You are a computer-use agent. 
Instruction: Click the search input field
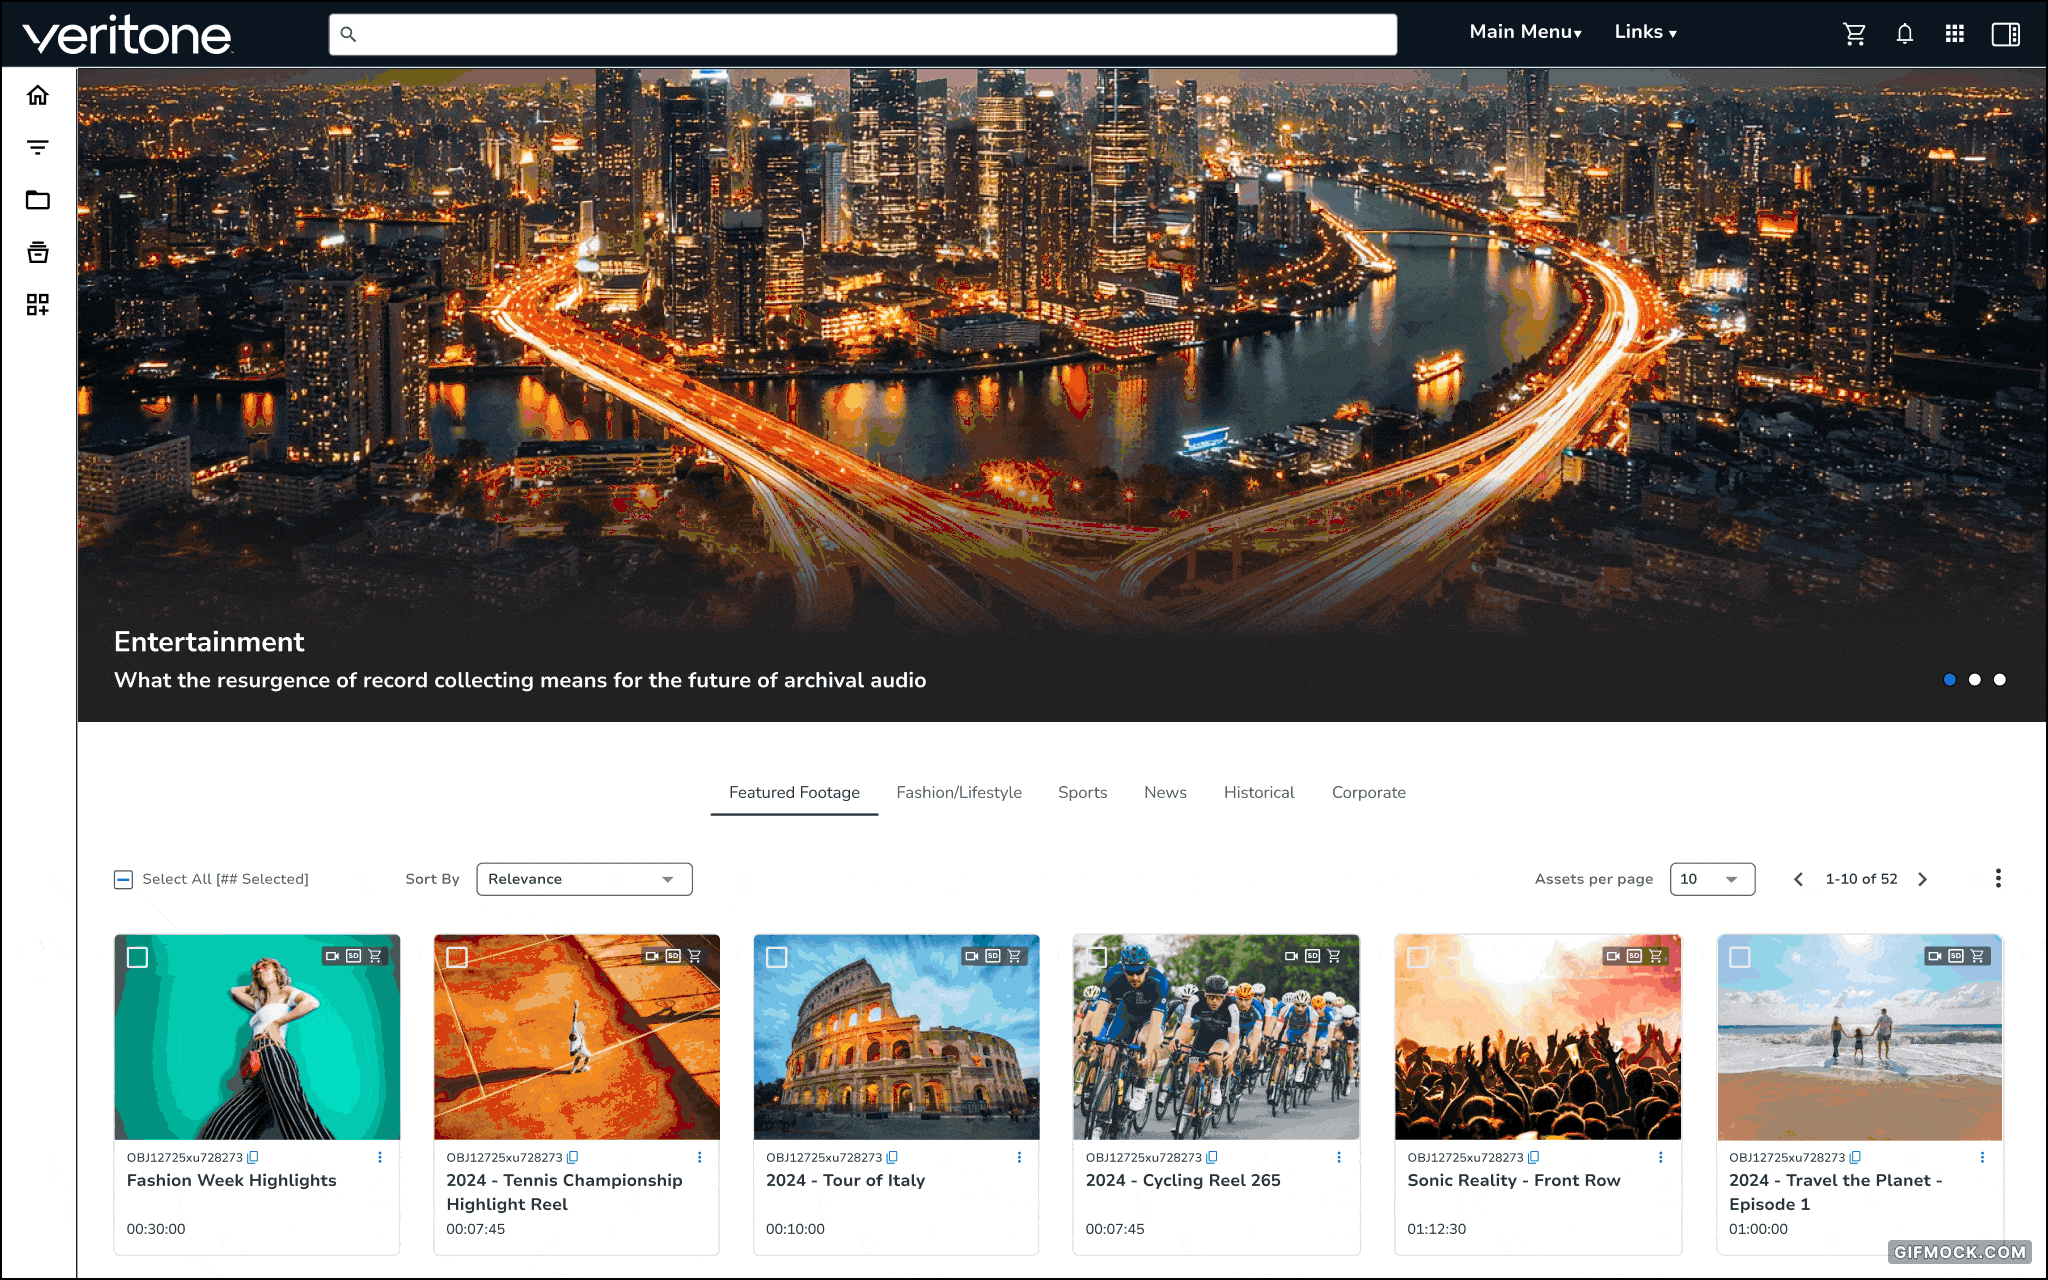(x=862, y=34)
